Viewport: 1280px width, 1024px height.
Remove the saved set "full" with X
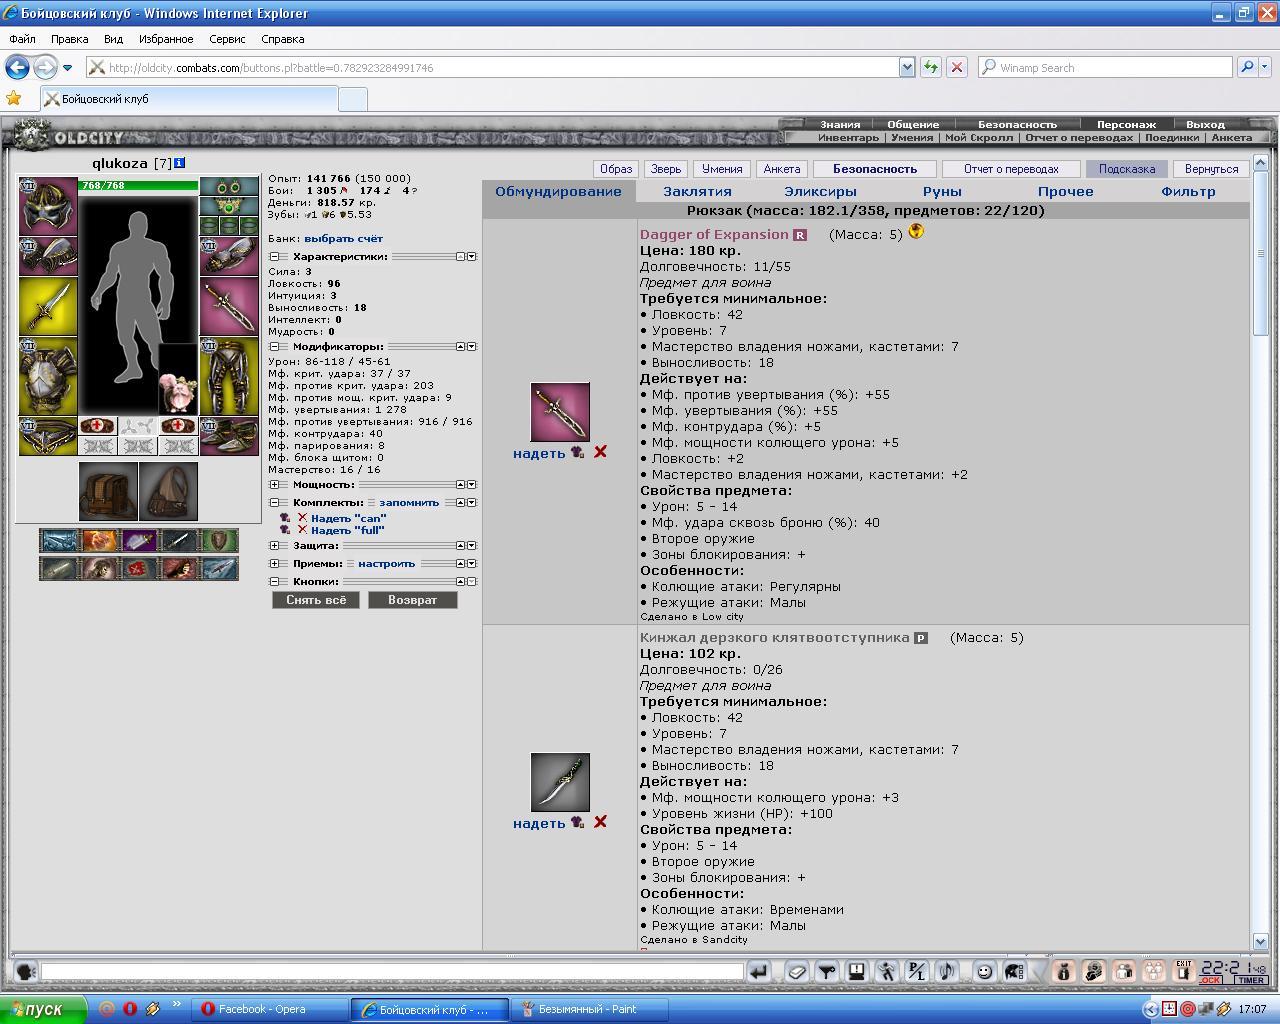(x=302, y=530)
